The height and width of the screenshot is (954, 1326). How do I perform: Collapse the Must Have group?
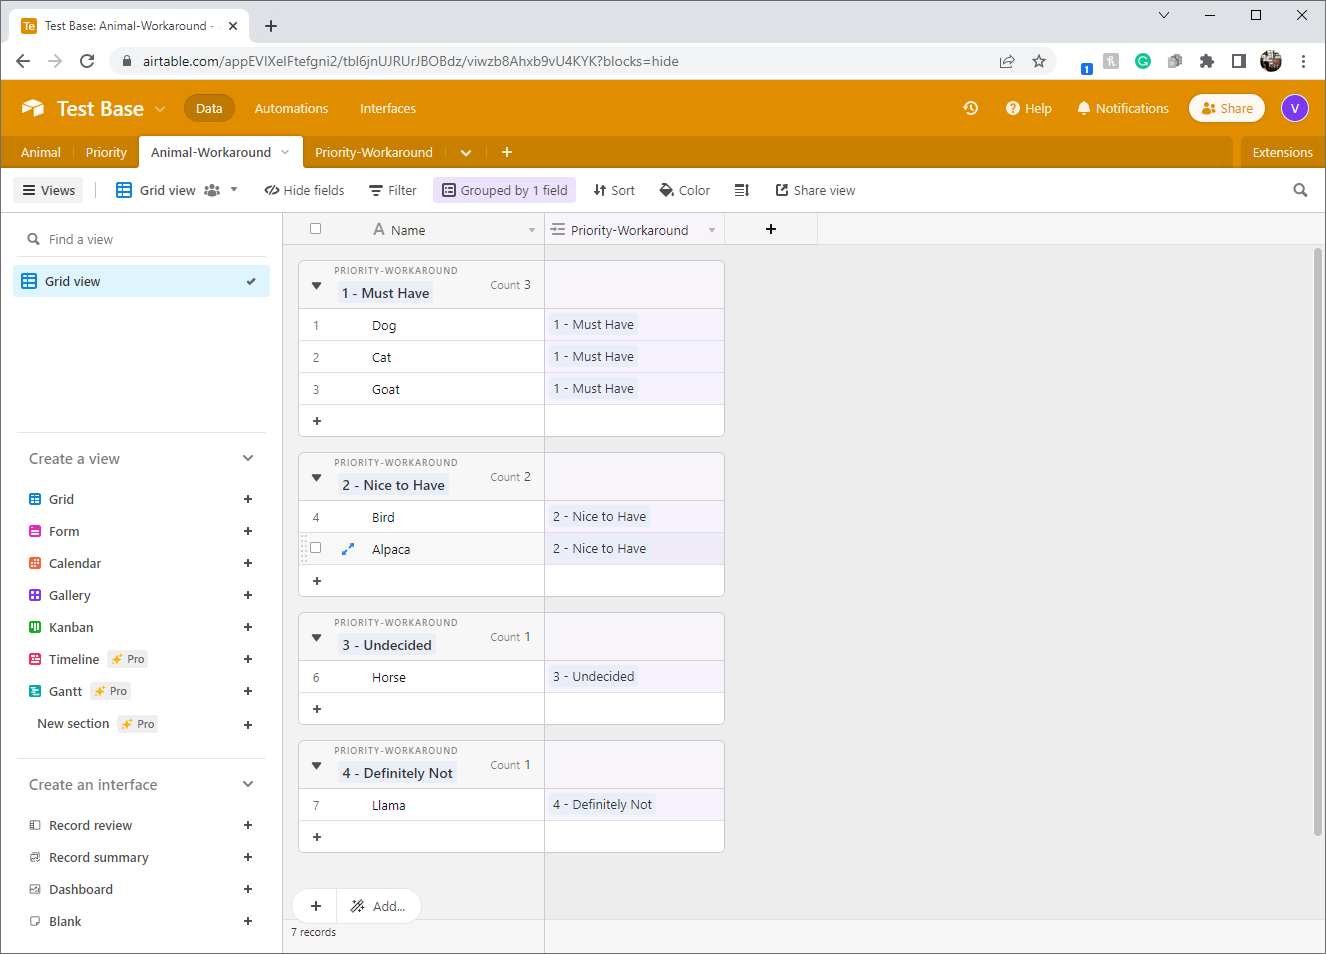[x=317, y=286]
